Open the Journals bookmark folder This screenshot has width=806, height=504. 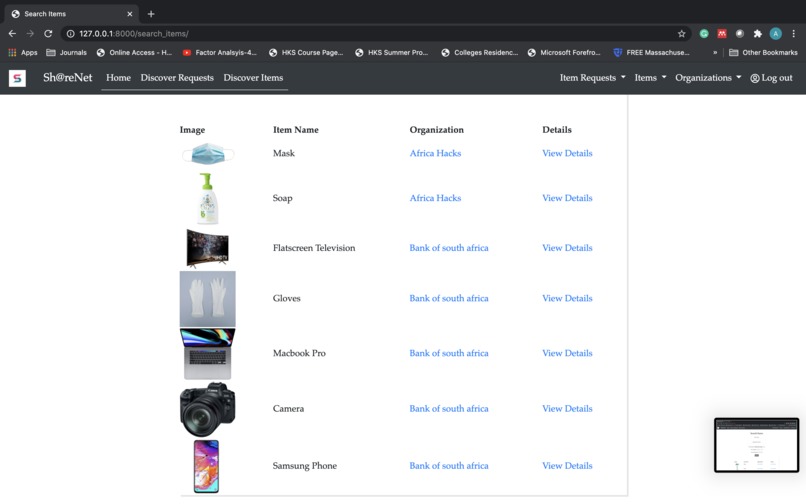(x=66, y=52)
